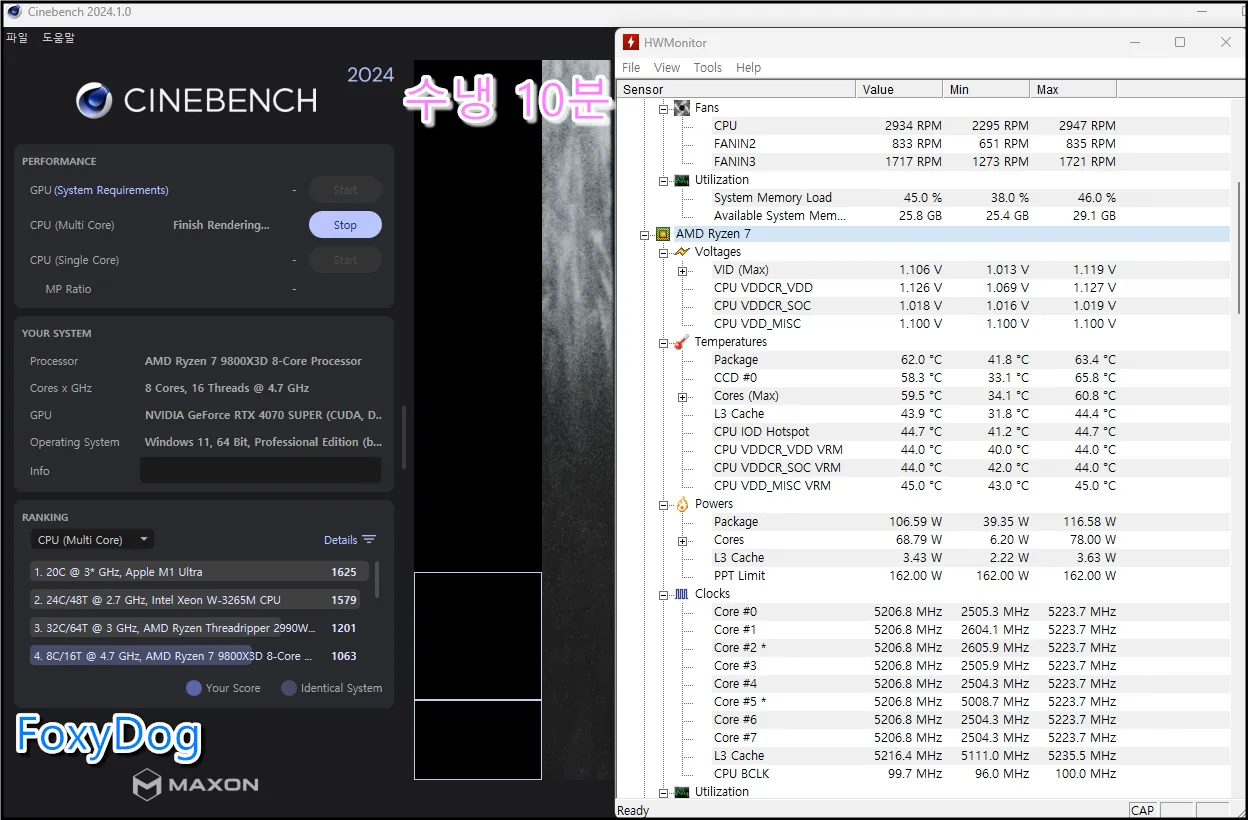The height and width of the screenshot is (820, 1248).
Task: Open the 도움말 menu in Cinebench
Action: 58,38
